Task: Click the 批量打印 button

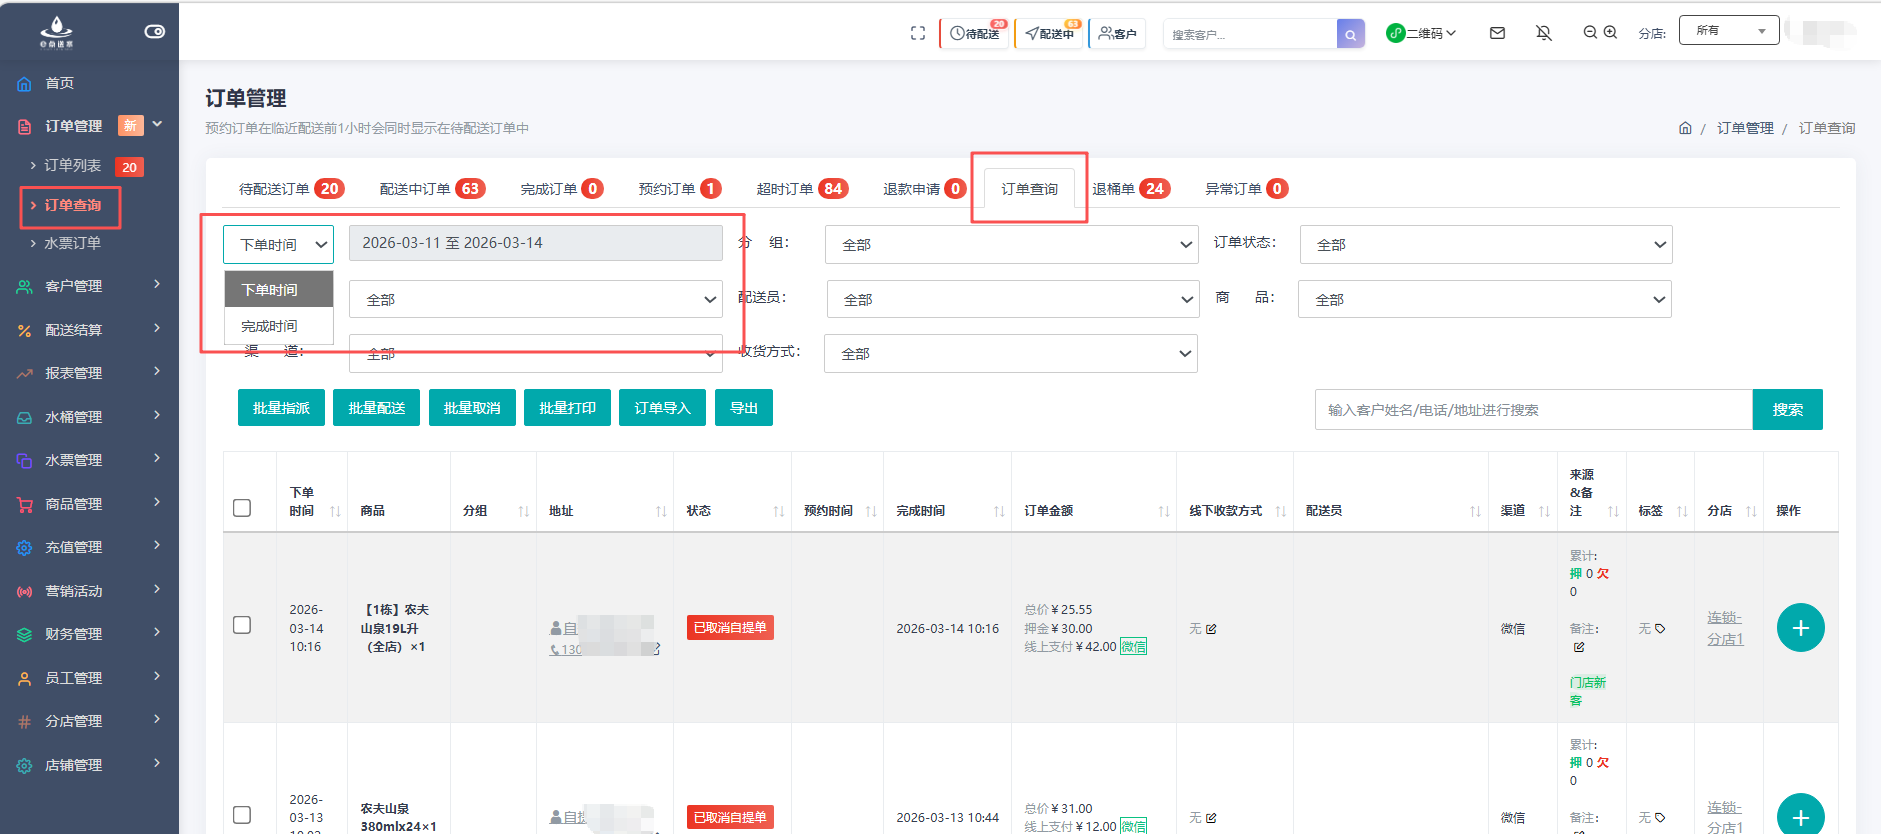Action: click(x=567, y=408)
